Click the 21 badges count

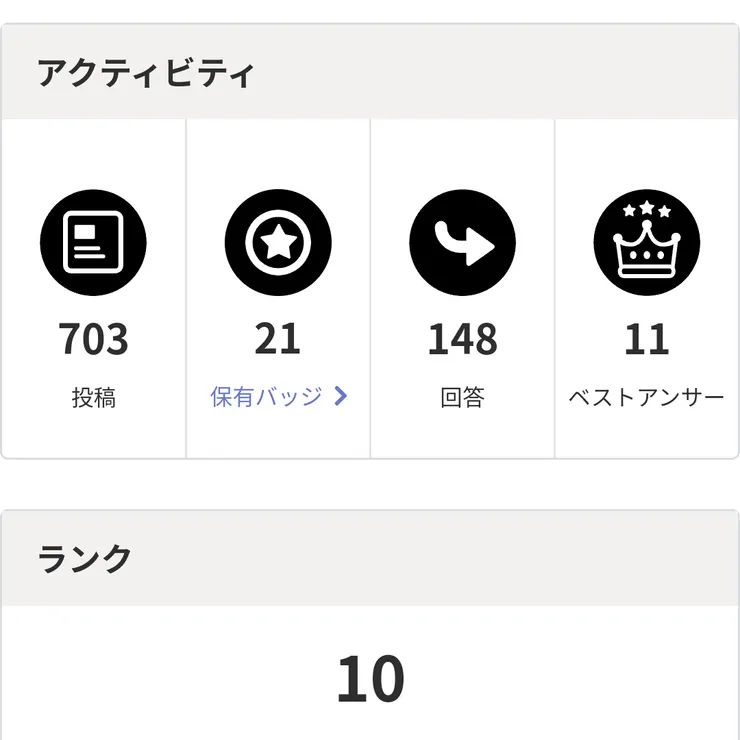[278, 340]
